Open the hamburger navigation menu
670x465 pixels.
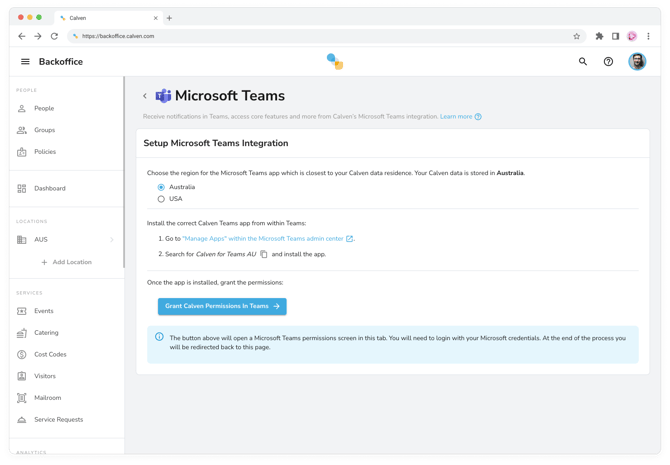coord(25,62)
